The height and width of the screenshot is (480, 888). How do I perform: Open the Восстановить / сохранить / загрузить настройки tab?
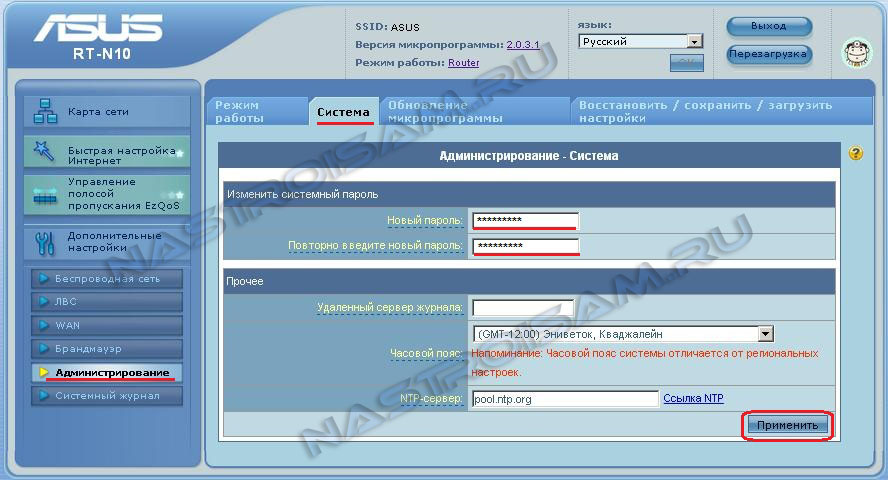tap(705, 111)
